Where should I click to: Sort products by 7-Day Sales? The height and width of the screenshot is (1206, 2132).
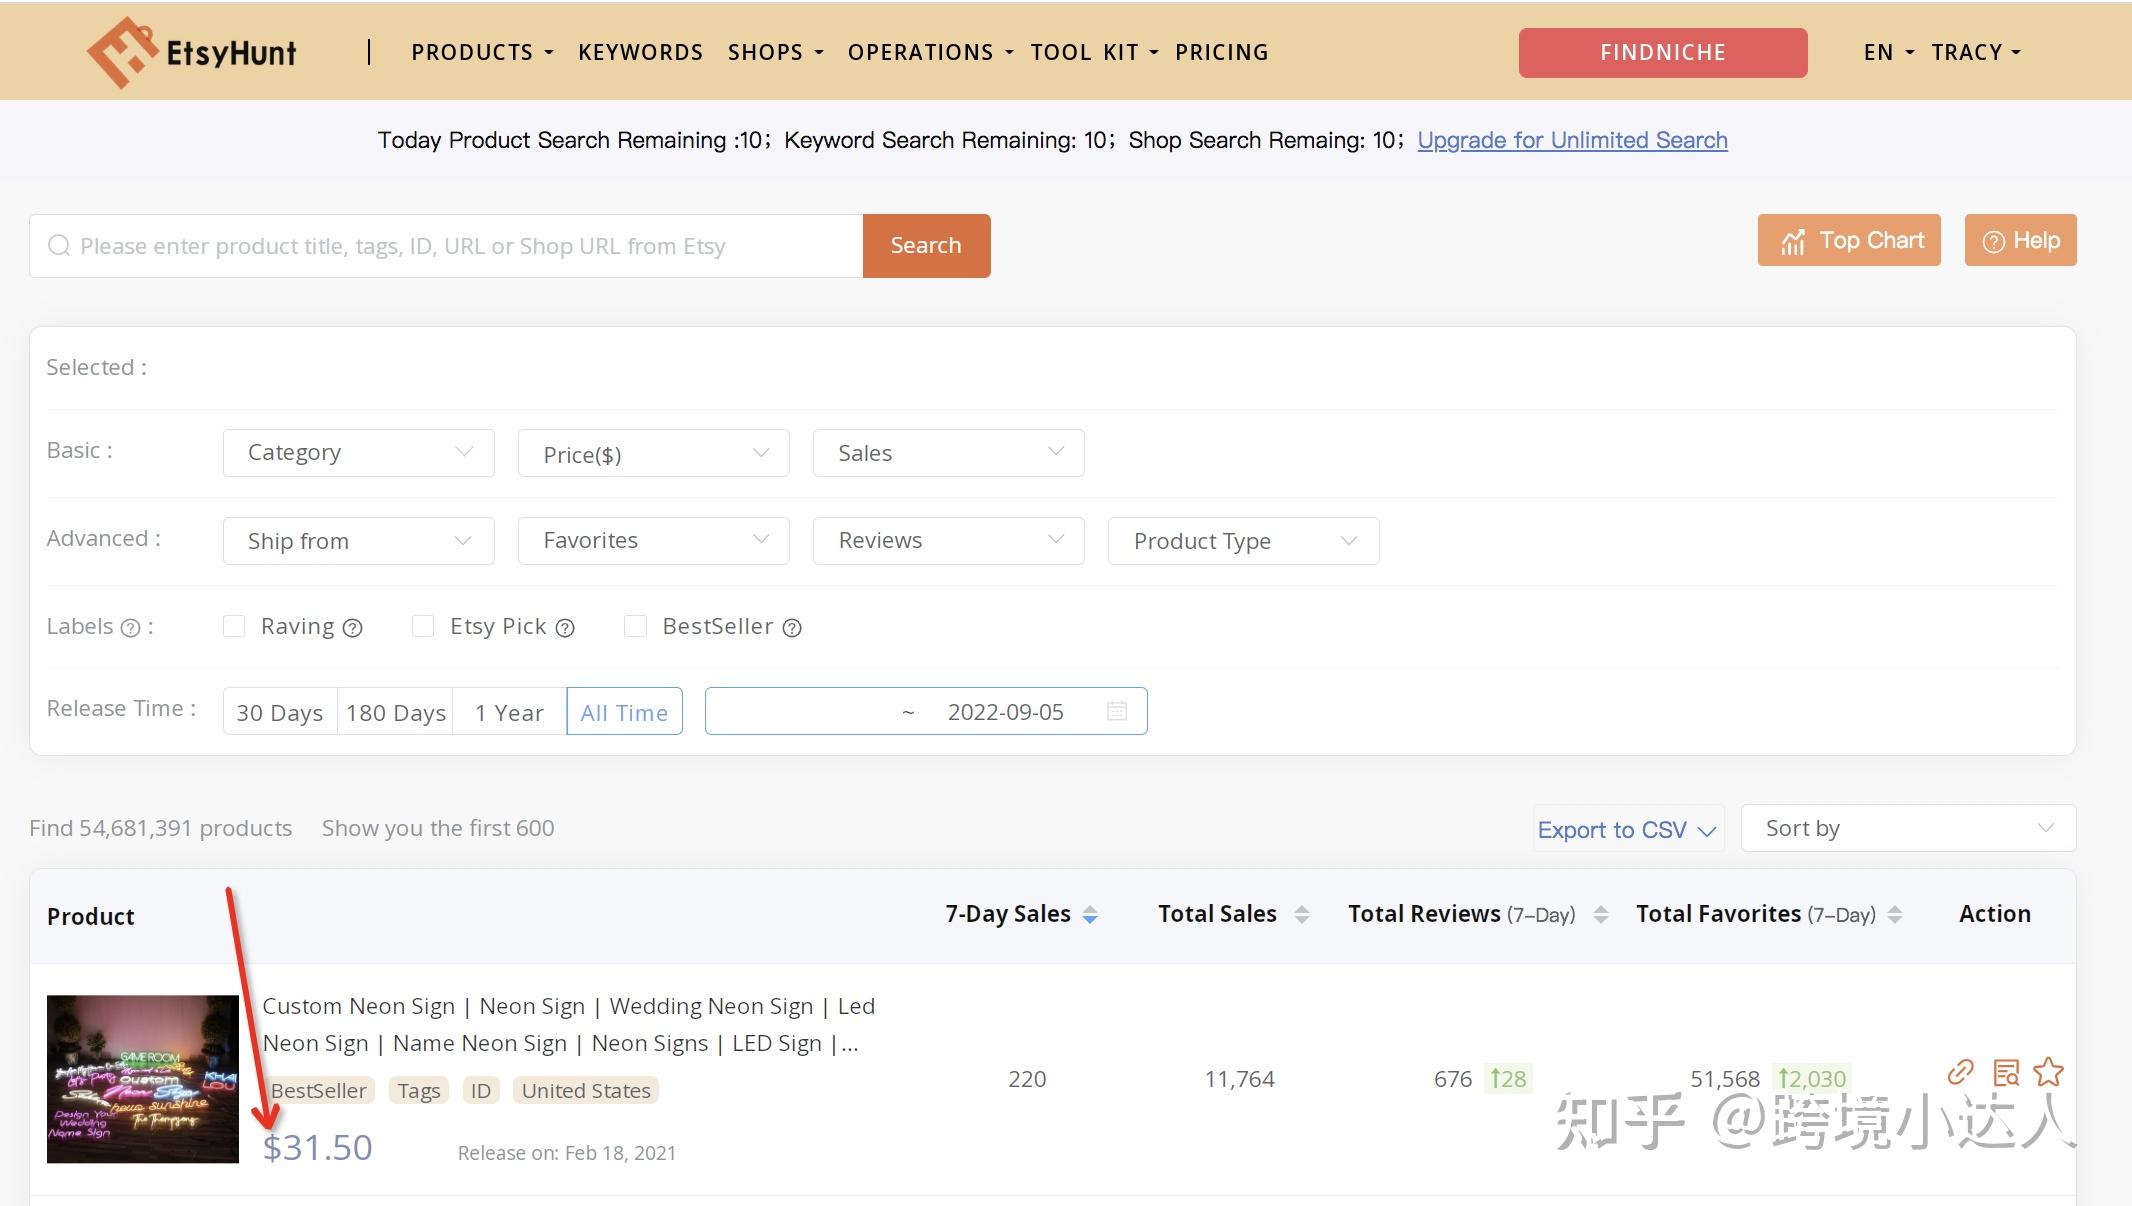click(1090, 913)
